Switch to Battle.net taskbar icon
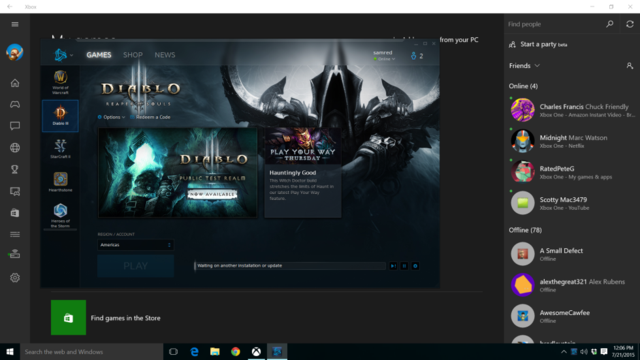The width and height of the screenshot is (640, 360). tap(277, 351)
